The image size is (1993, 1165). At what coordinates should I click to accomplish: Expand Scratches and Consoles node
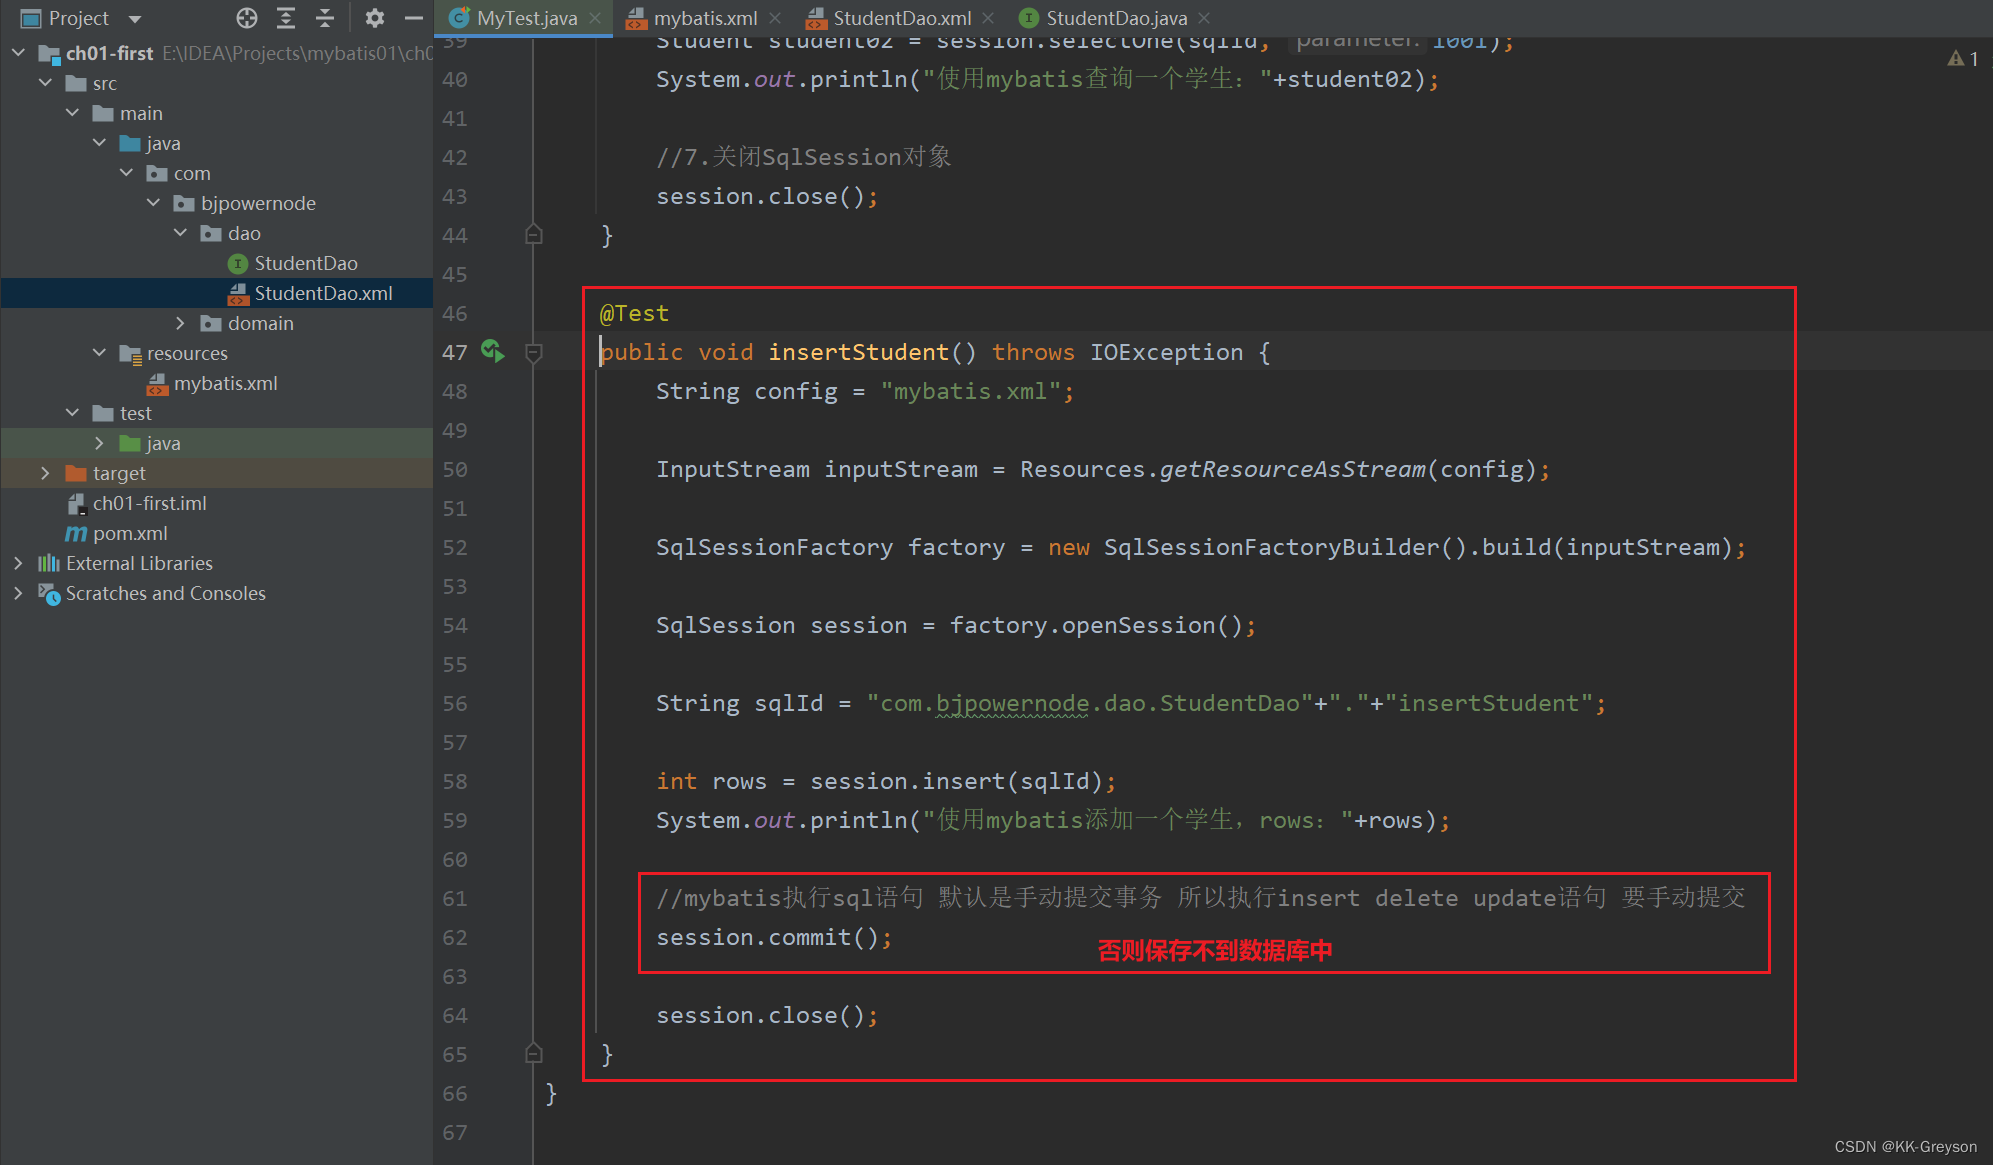18,593
